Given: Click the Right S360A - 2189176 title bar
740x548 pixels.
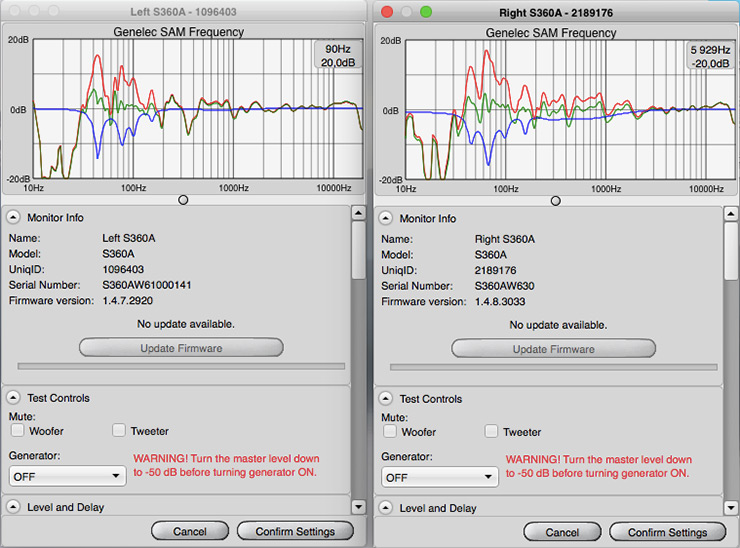Looking at the screenshot, I should click(556, 13).
